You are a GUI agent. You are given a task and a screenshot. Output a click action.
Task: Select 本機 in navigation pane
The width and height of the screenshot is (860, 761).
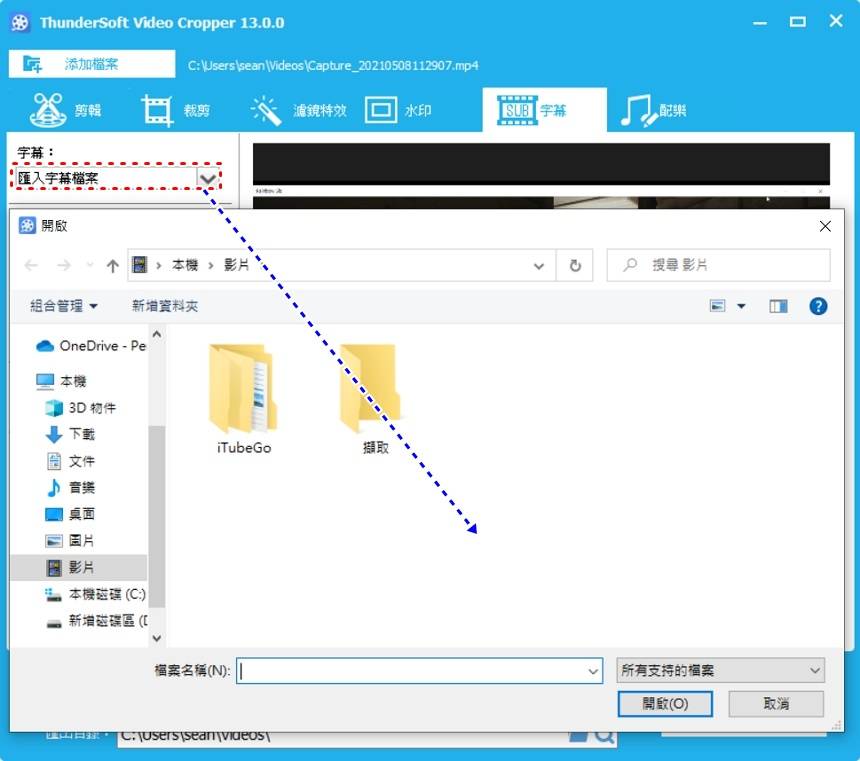tap(61, 381)
